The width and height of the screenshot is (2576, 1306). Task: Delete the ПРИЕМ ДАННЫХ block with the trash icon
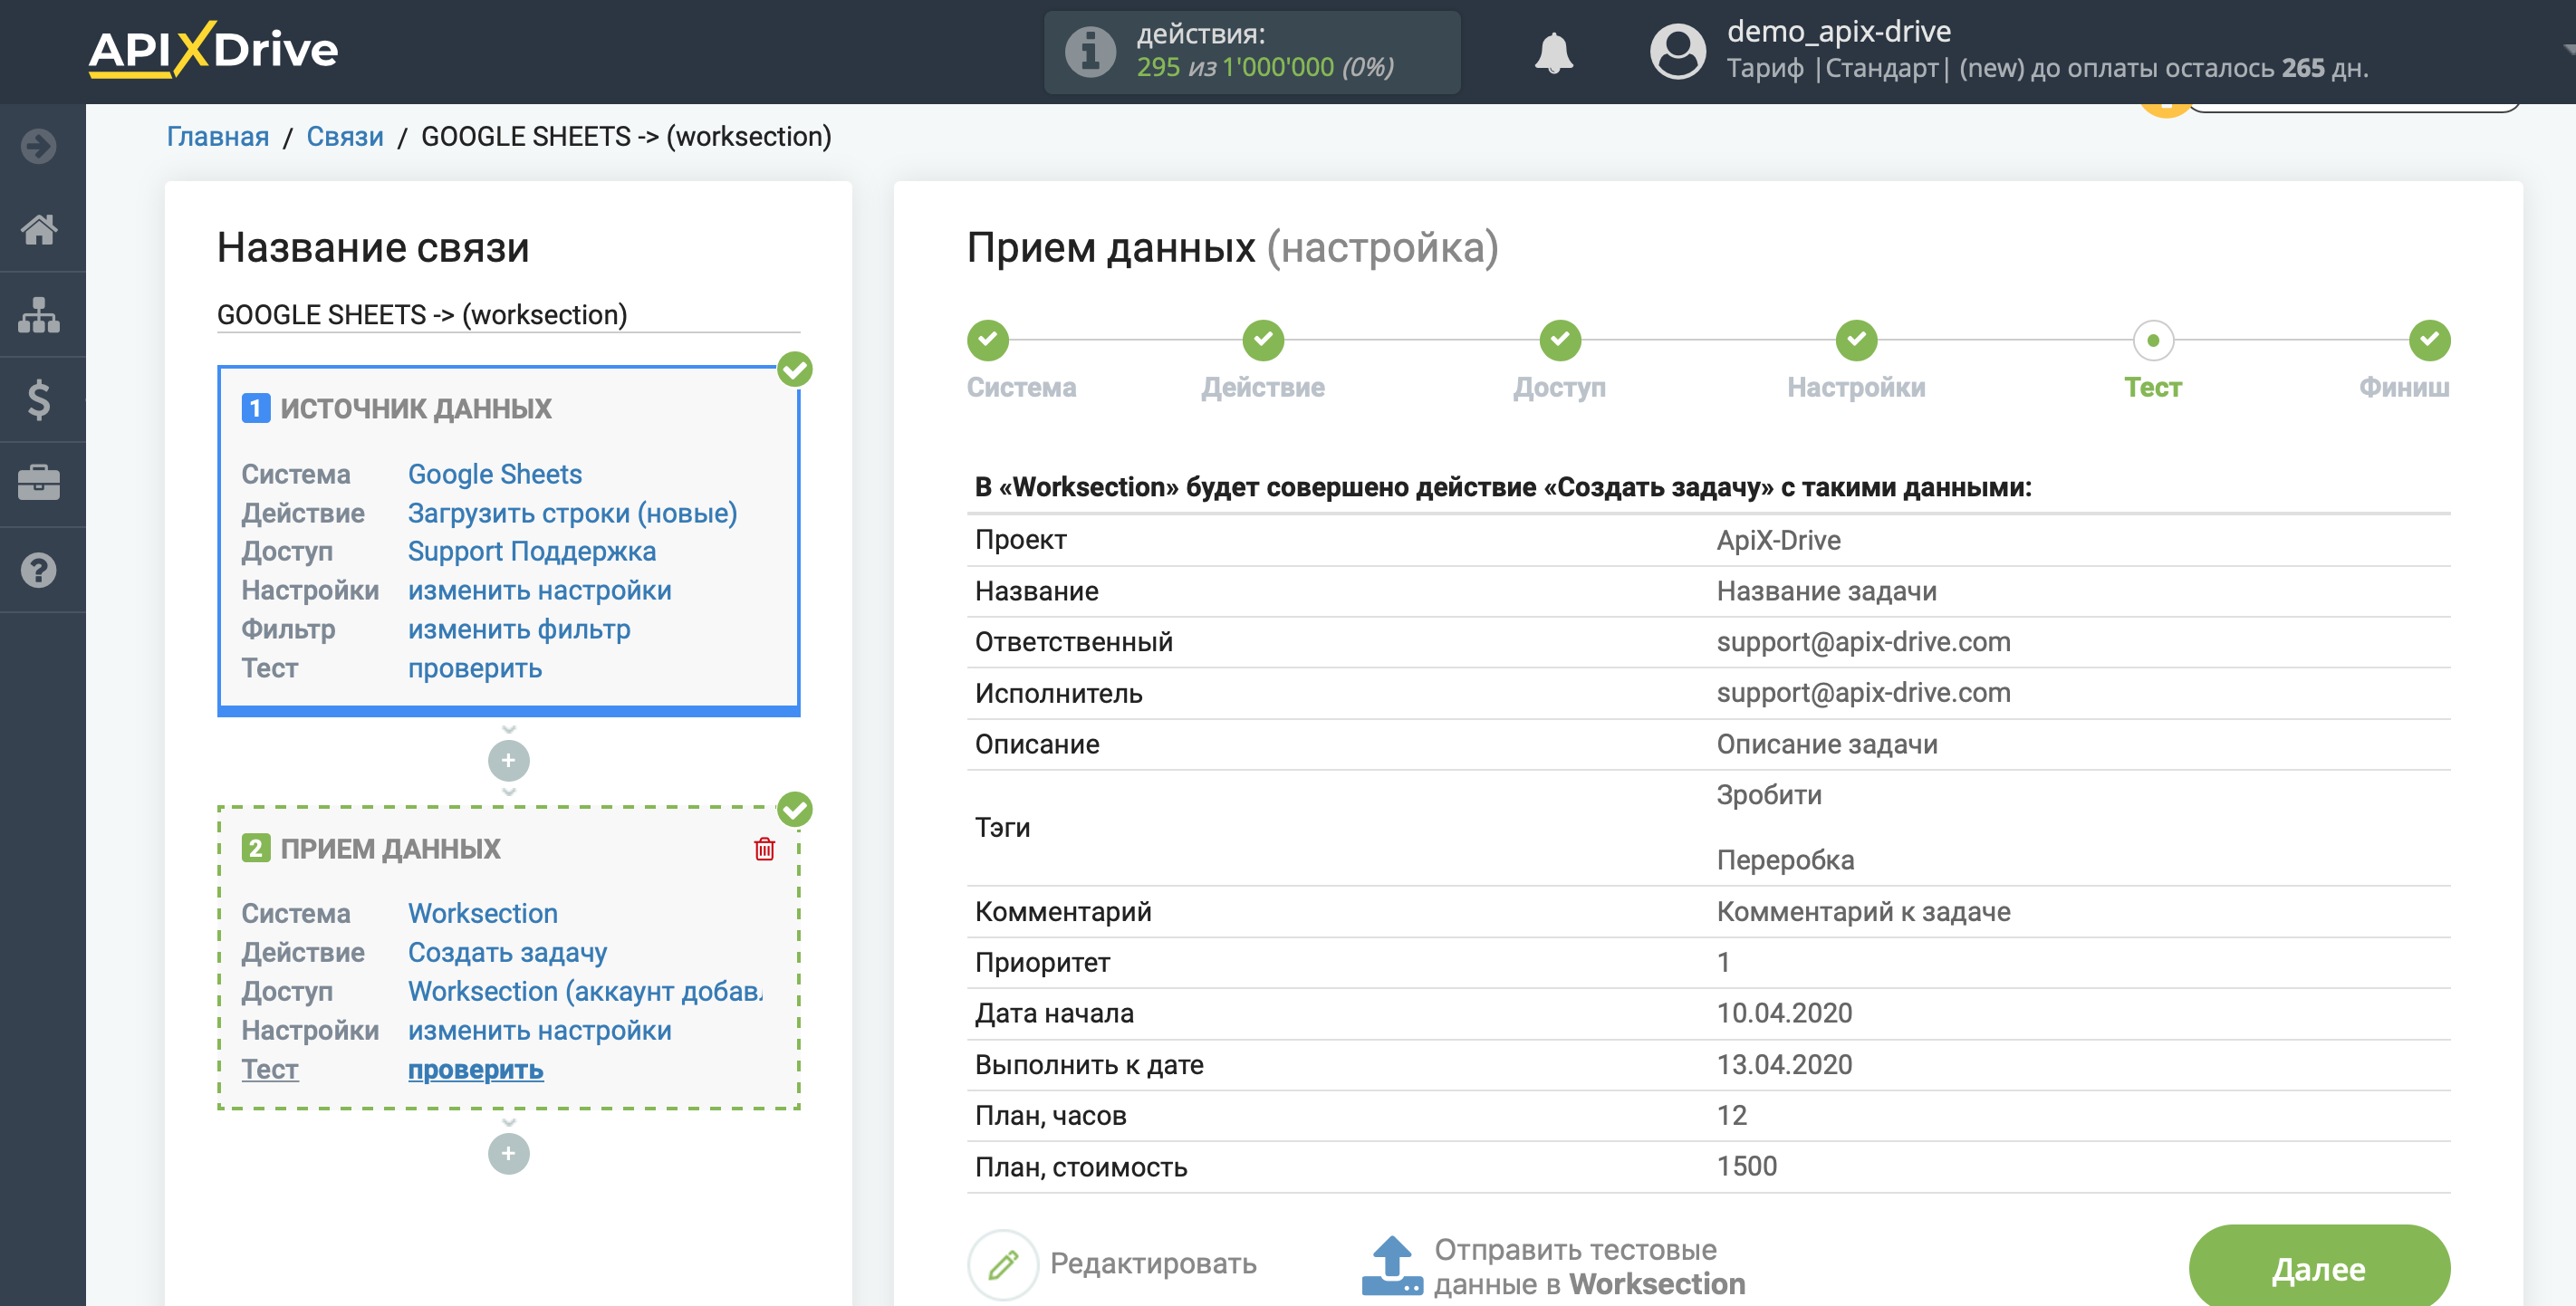[x=764, y=849]
